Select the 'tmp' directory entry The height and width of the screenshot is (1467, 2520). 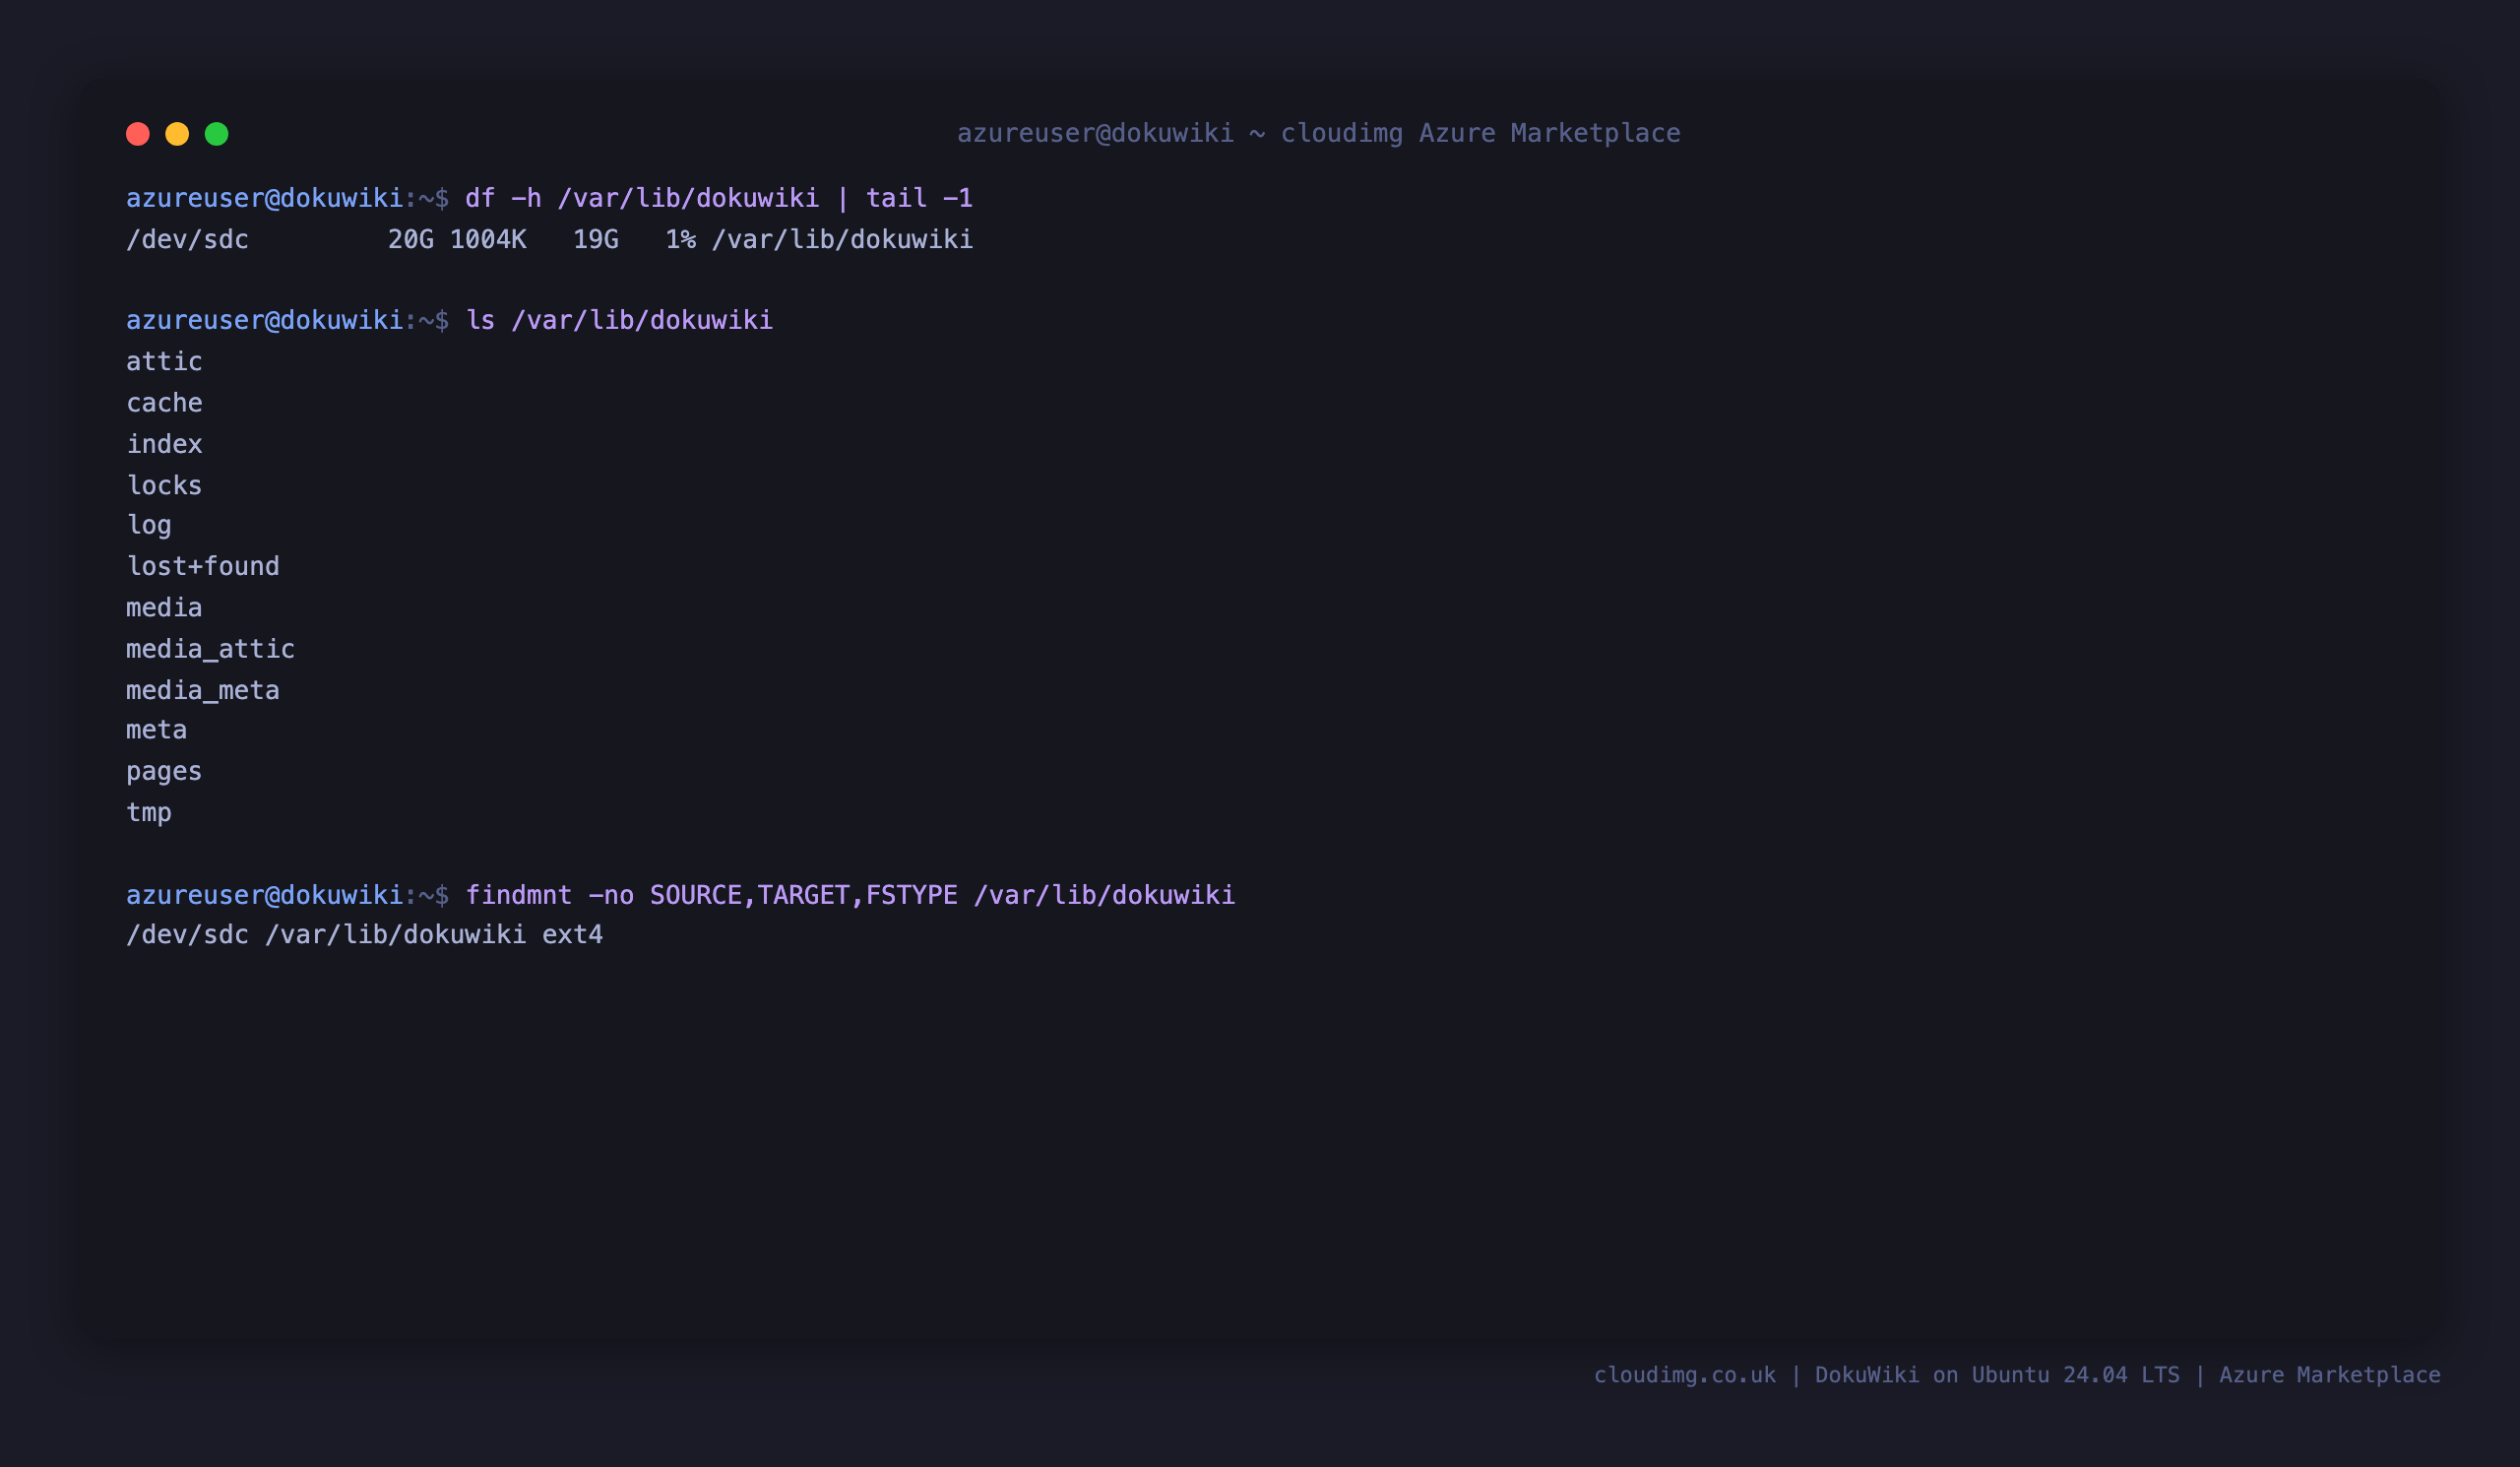click(149, 813)
